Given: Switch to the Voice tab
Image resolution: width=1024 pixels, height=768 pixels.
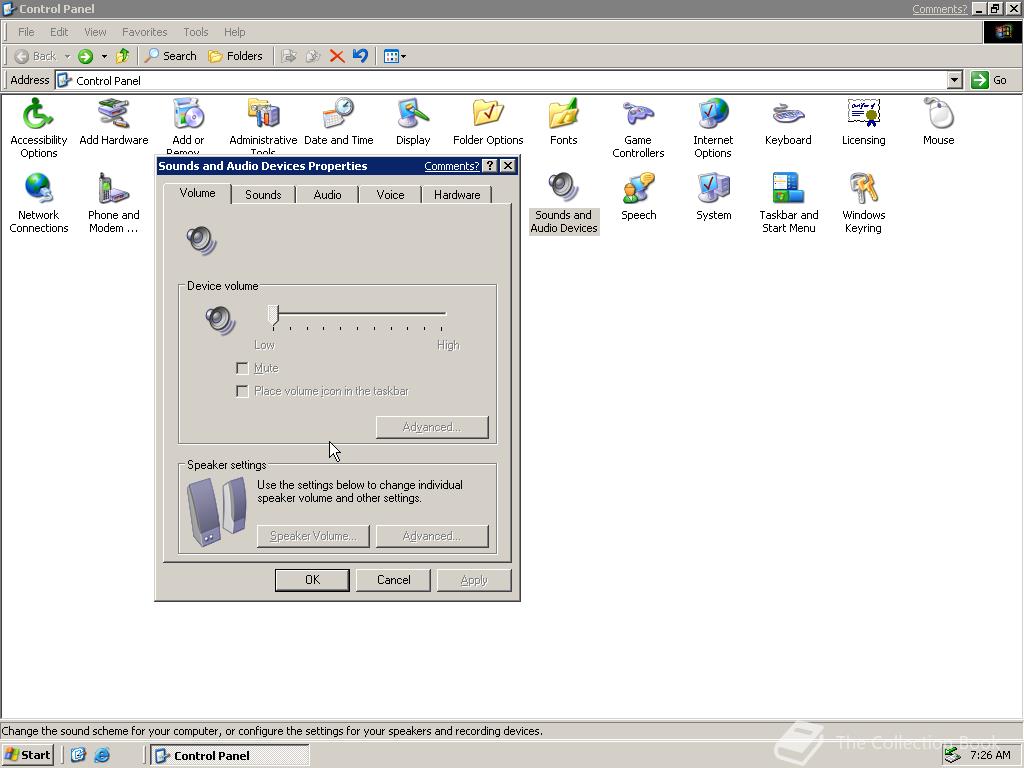Looking at the screenshot, I should pos(391,195).
